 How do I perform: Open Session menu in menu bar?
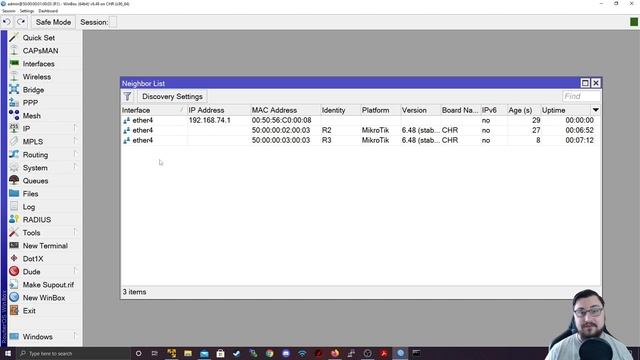pyautogui.click(x=9, y=11)
